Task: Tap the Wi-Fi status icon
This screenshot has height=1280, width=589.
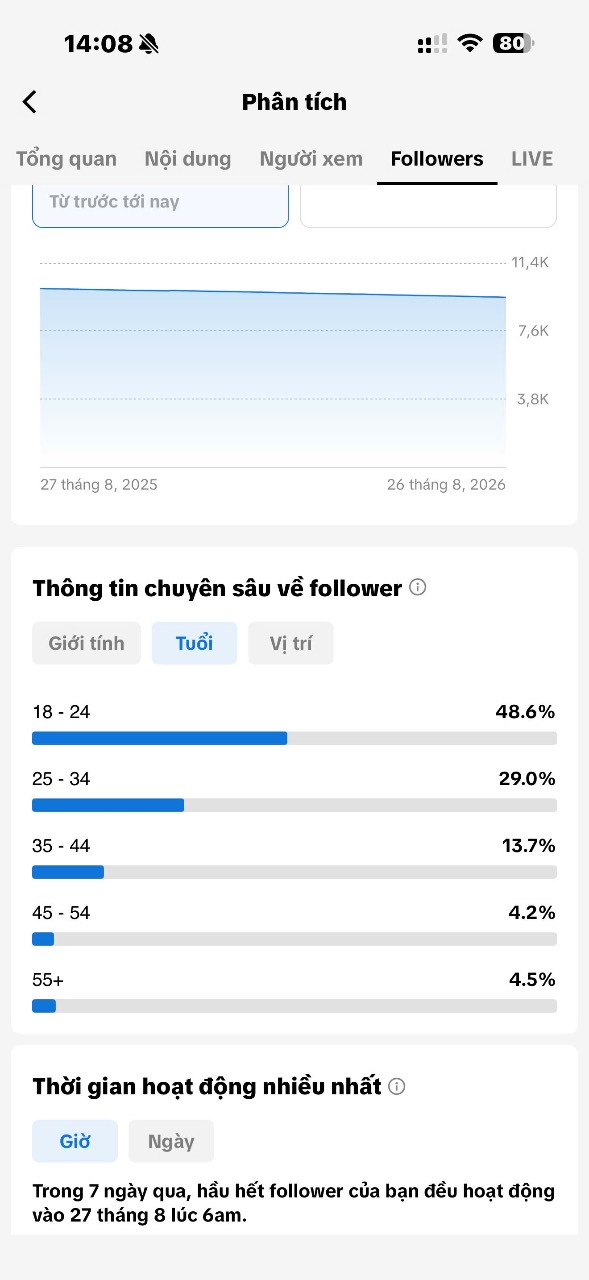Action: [x=470, y=43]
